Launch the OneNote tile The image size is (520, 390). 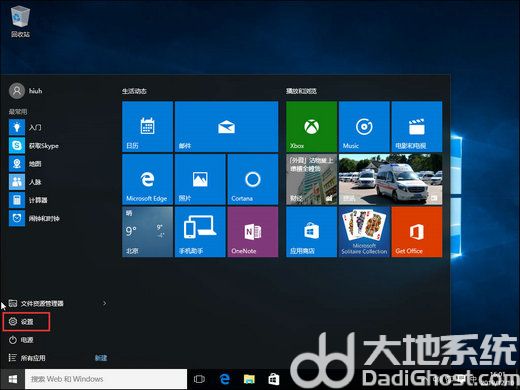253,232
